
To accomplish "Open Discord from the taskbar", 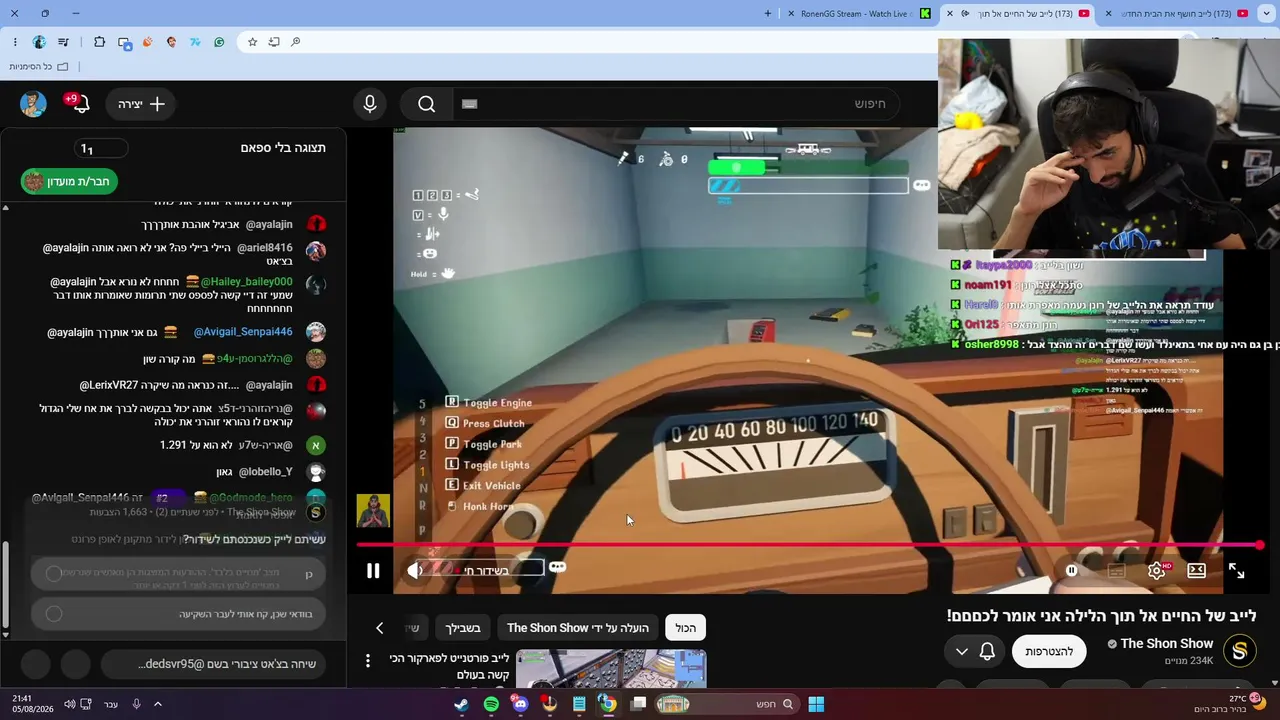I will pyautogui.click(x=520, y=704).
